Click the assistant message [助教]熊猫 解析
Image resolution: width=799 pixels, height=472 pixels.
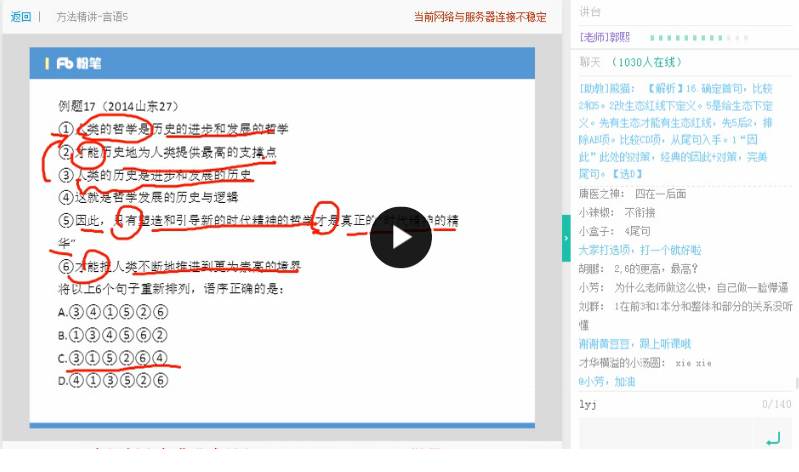tap(676, 131)
